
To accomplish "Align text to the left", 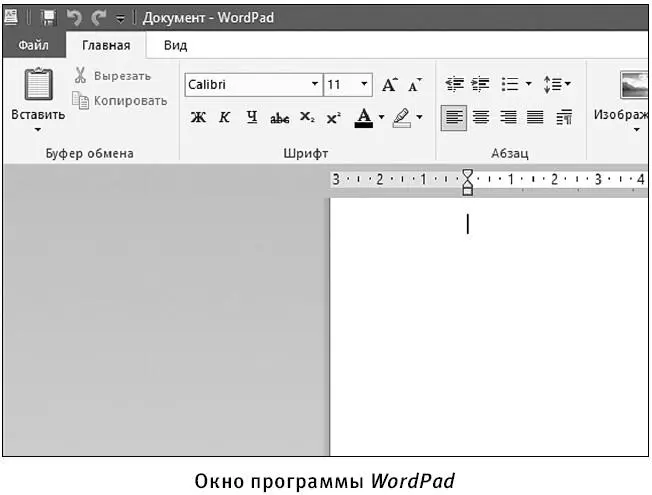I will point(454,118).
